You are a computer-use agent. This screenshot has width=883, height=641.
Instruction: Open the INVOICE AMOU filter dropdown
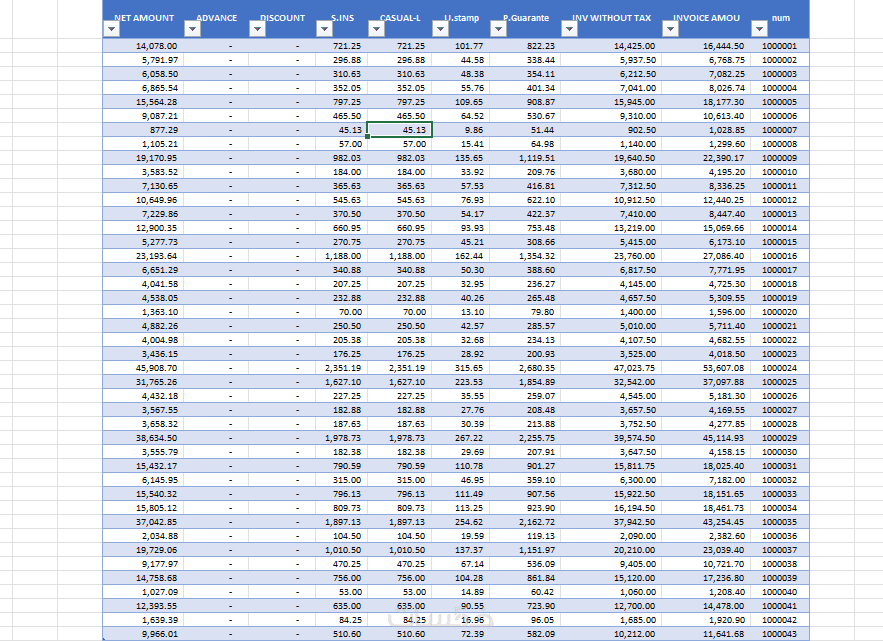click(x=670, y=29)
